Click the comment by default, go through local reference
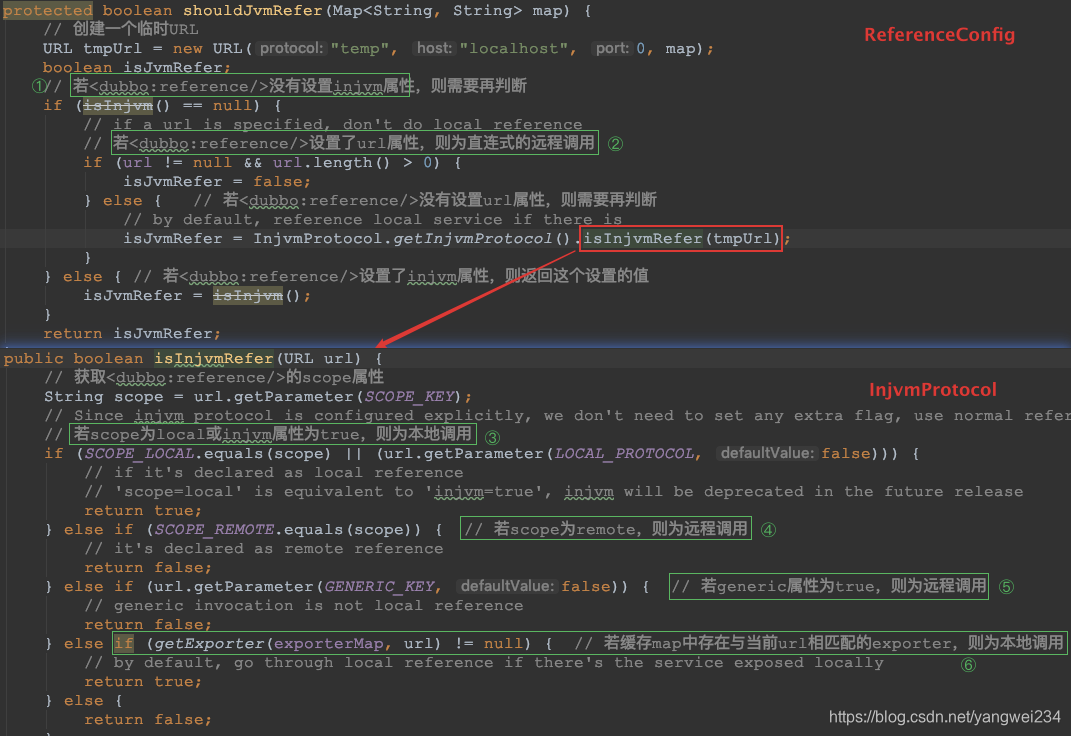1071x736 pixels. [x=484, y=663]
